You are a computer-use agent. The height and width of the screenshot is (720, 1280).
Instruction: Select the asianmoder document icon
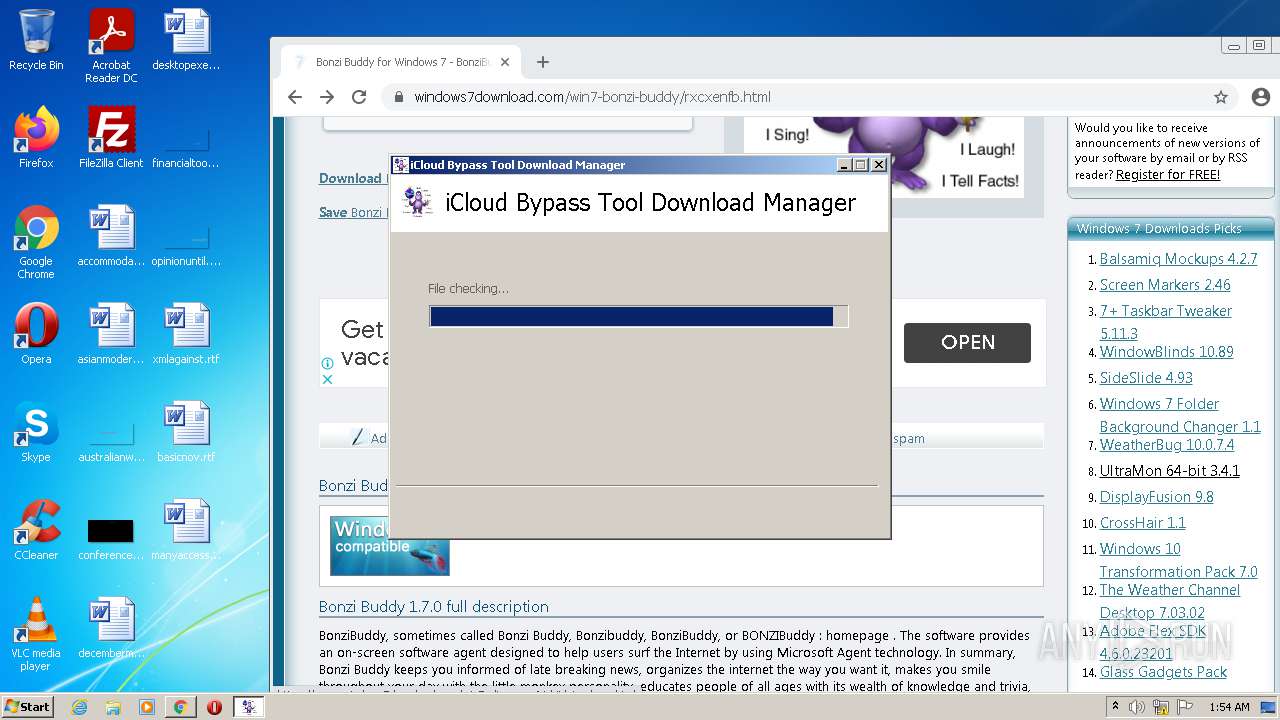111,334
